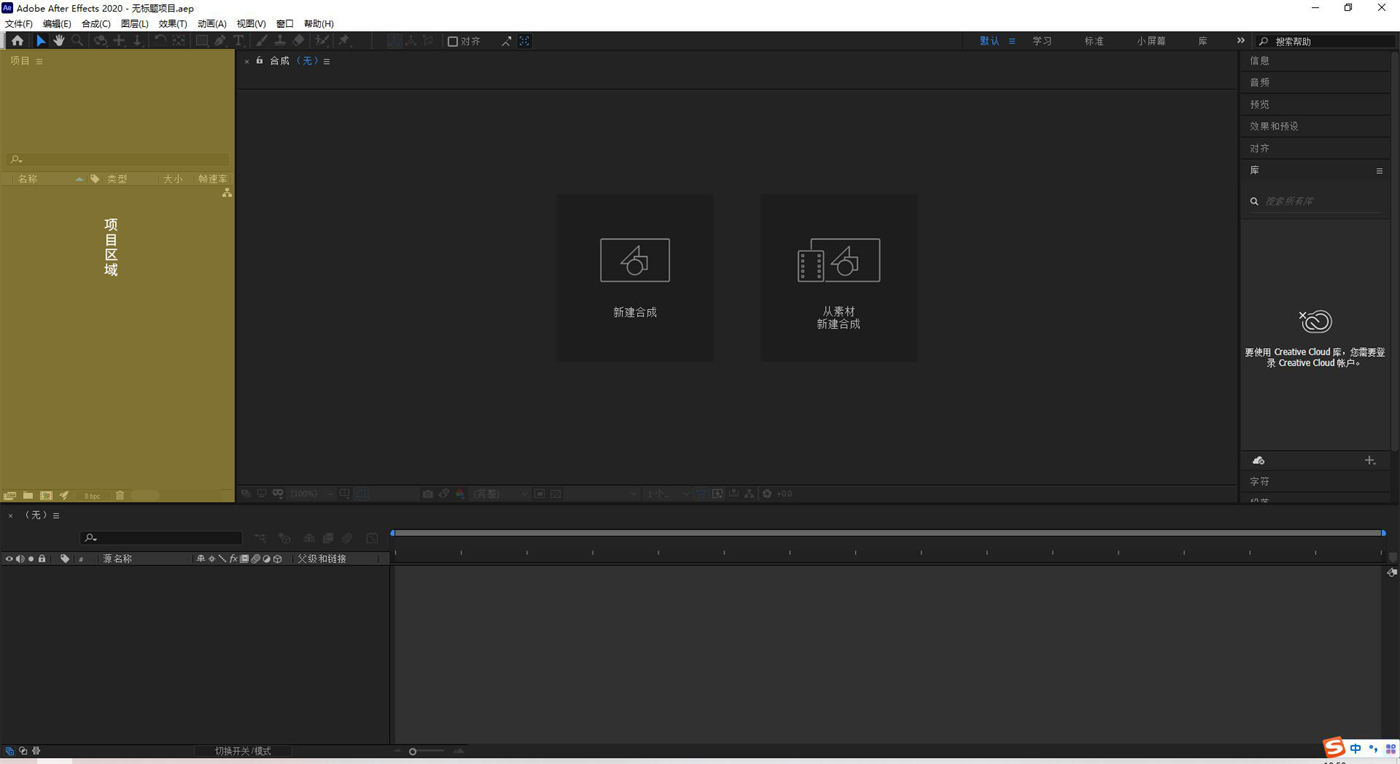Click the interpret footage icon in project panel
Viewport: 1400px width, 764px height.
tap(10, 495)
